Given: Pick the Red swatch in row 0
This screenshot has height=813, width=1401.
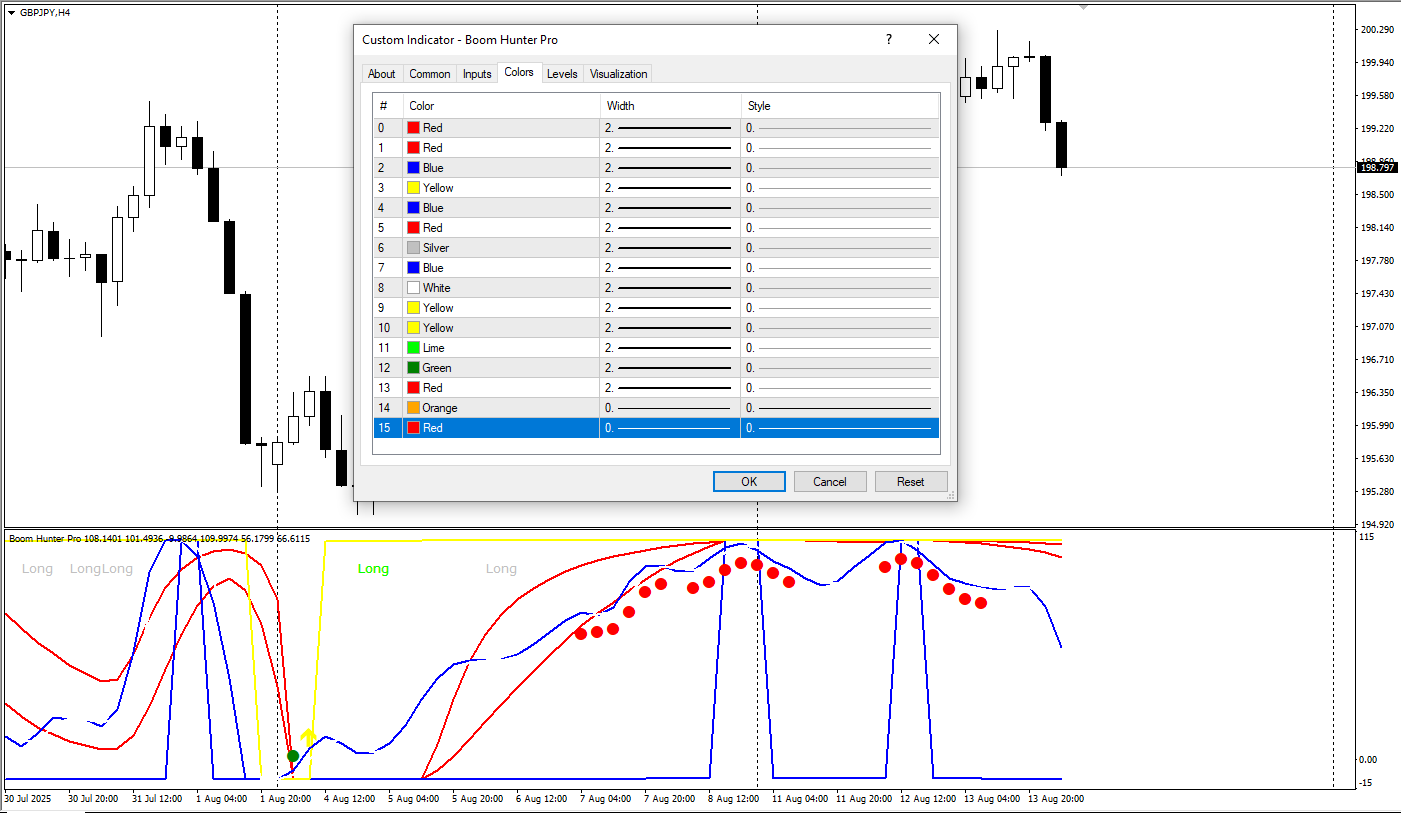Looking at the screenshot, I should click(x=413, y=128).
